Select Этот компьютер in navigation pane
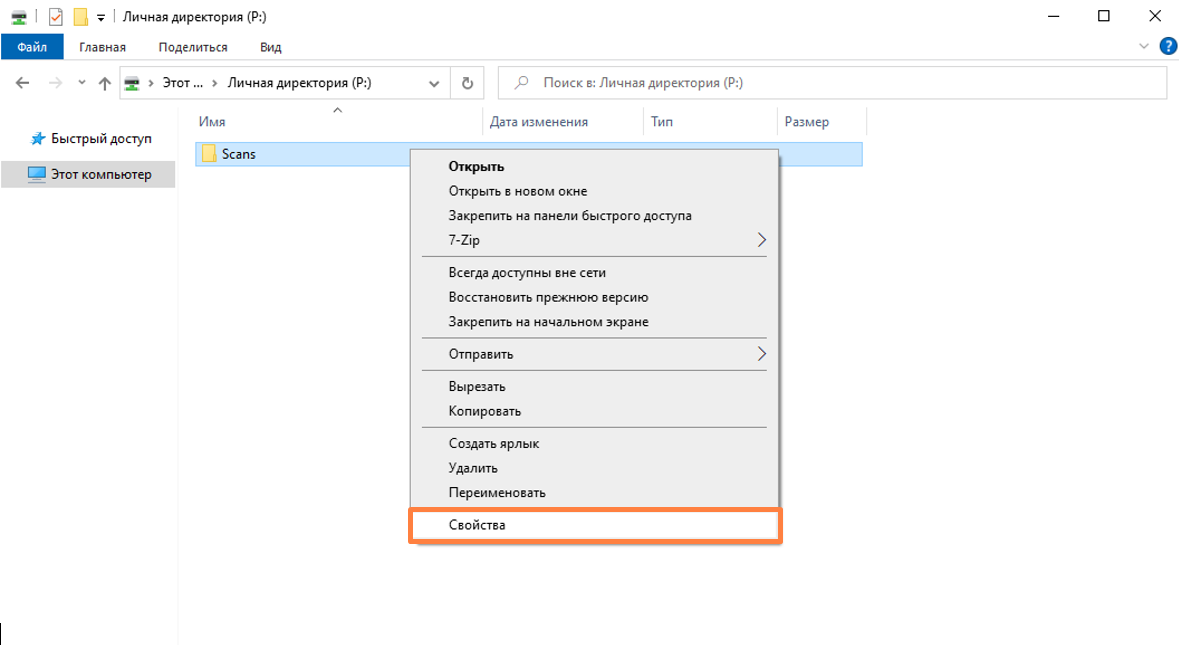The height and width of the screenshot is (645, 1179). (x=100, y=174)
